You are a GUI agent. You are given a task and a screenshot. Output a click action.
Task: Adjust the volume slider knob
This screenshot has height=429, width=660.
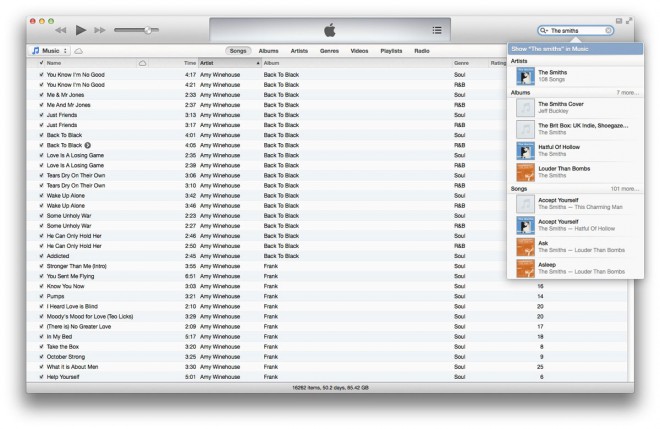point(148,30)
